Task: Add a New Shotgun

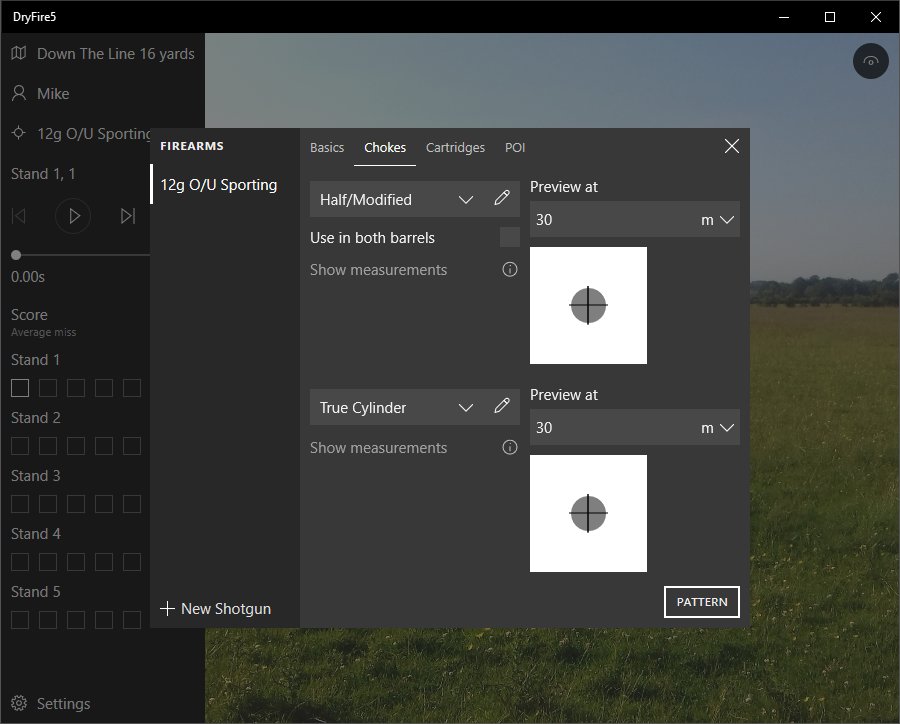Action: click(x=216, y=608)
